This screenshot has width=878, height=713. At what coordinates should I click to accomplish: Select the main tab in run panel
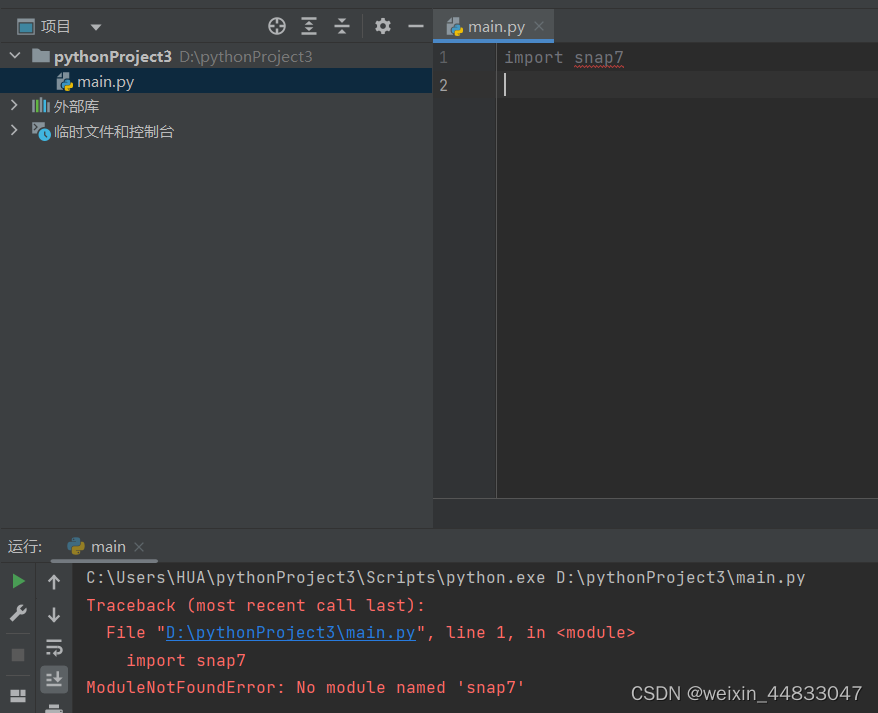(x=103, y=546)
